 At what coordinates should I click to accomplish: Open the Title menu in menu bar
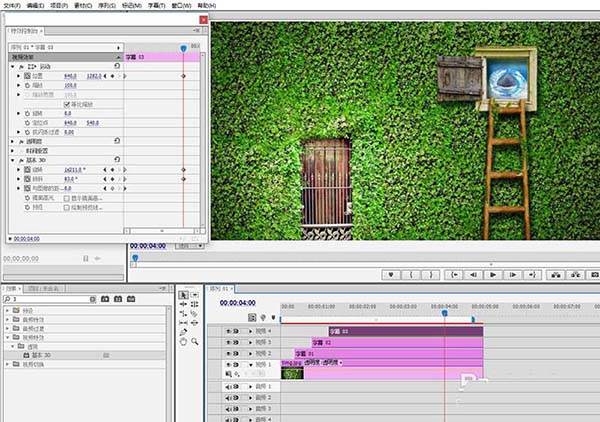point(157,5)
